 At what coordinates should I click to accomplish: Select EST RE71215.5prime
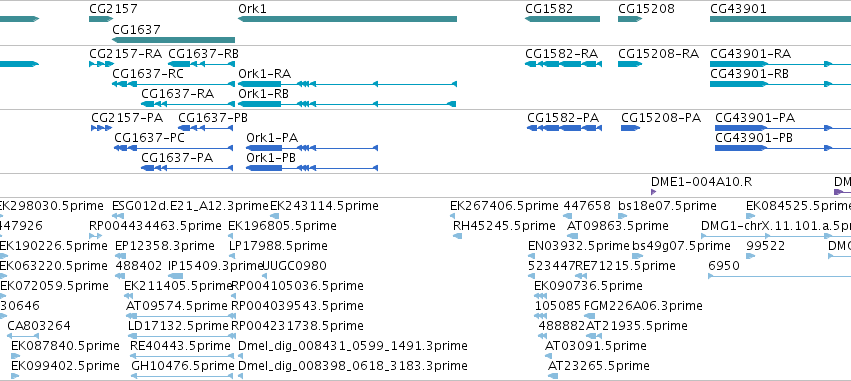pos(625,266)
